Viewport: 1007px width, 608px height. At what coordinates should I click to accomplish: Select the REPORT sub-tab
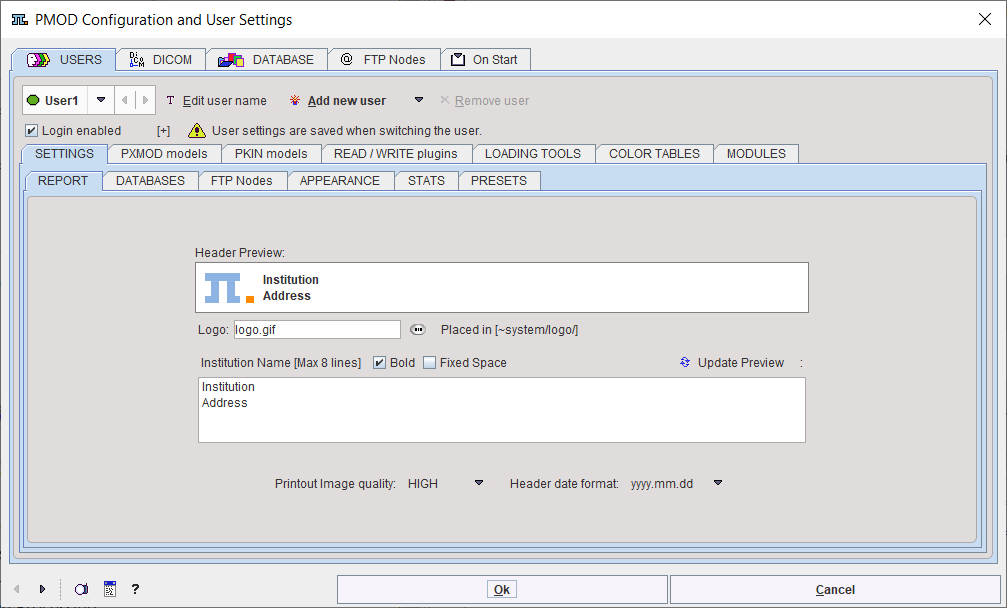tap(63, 181)
